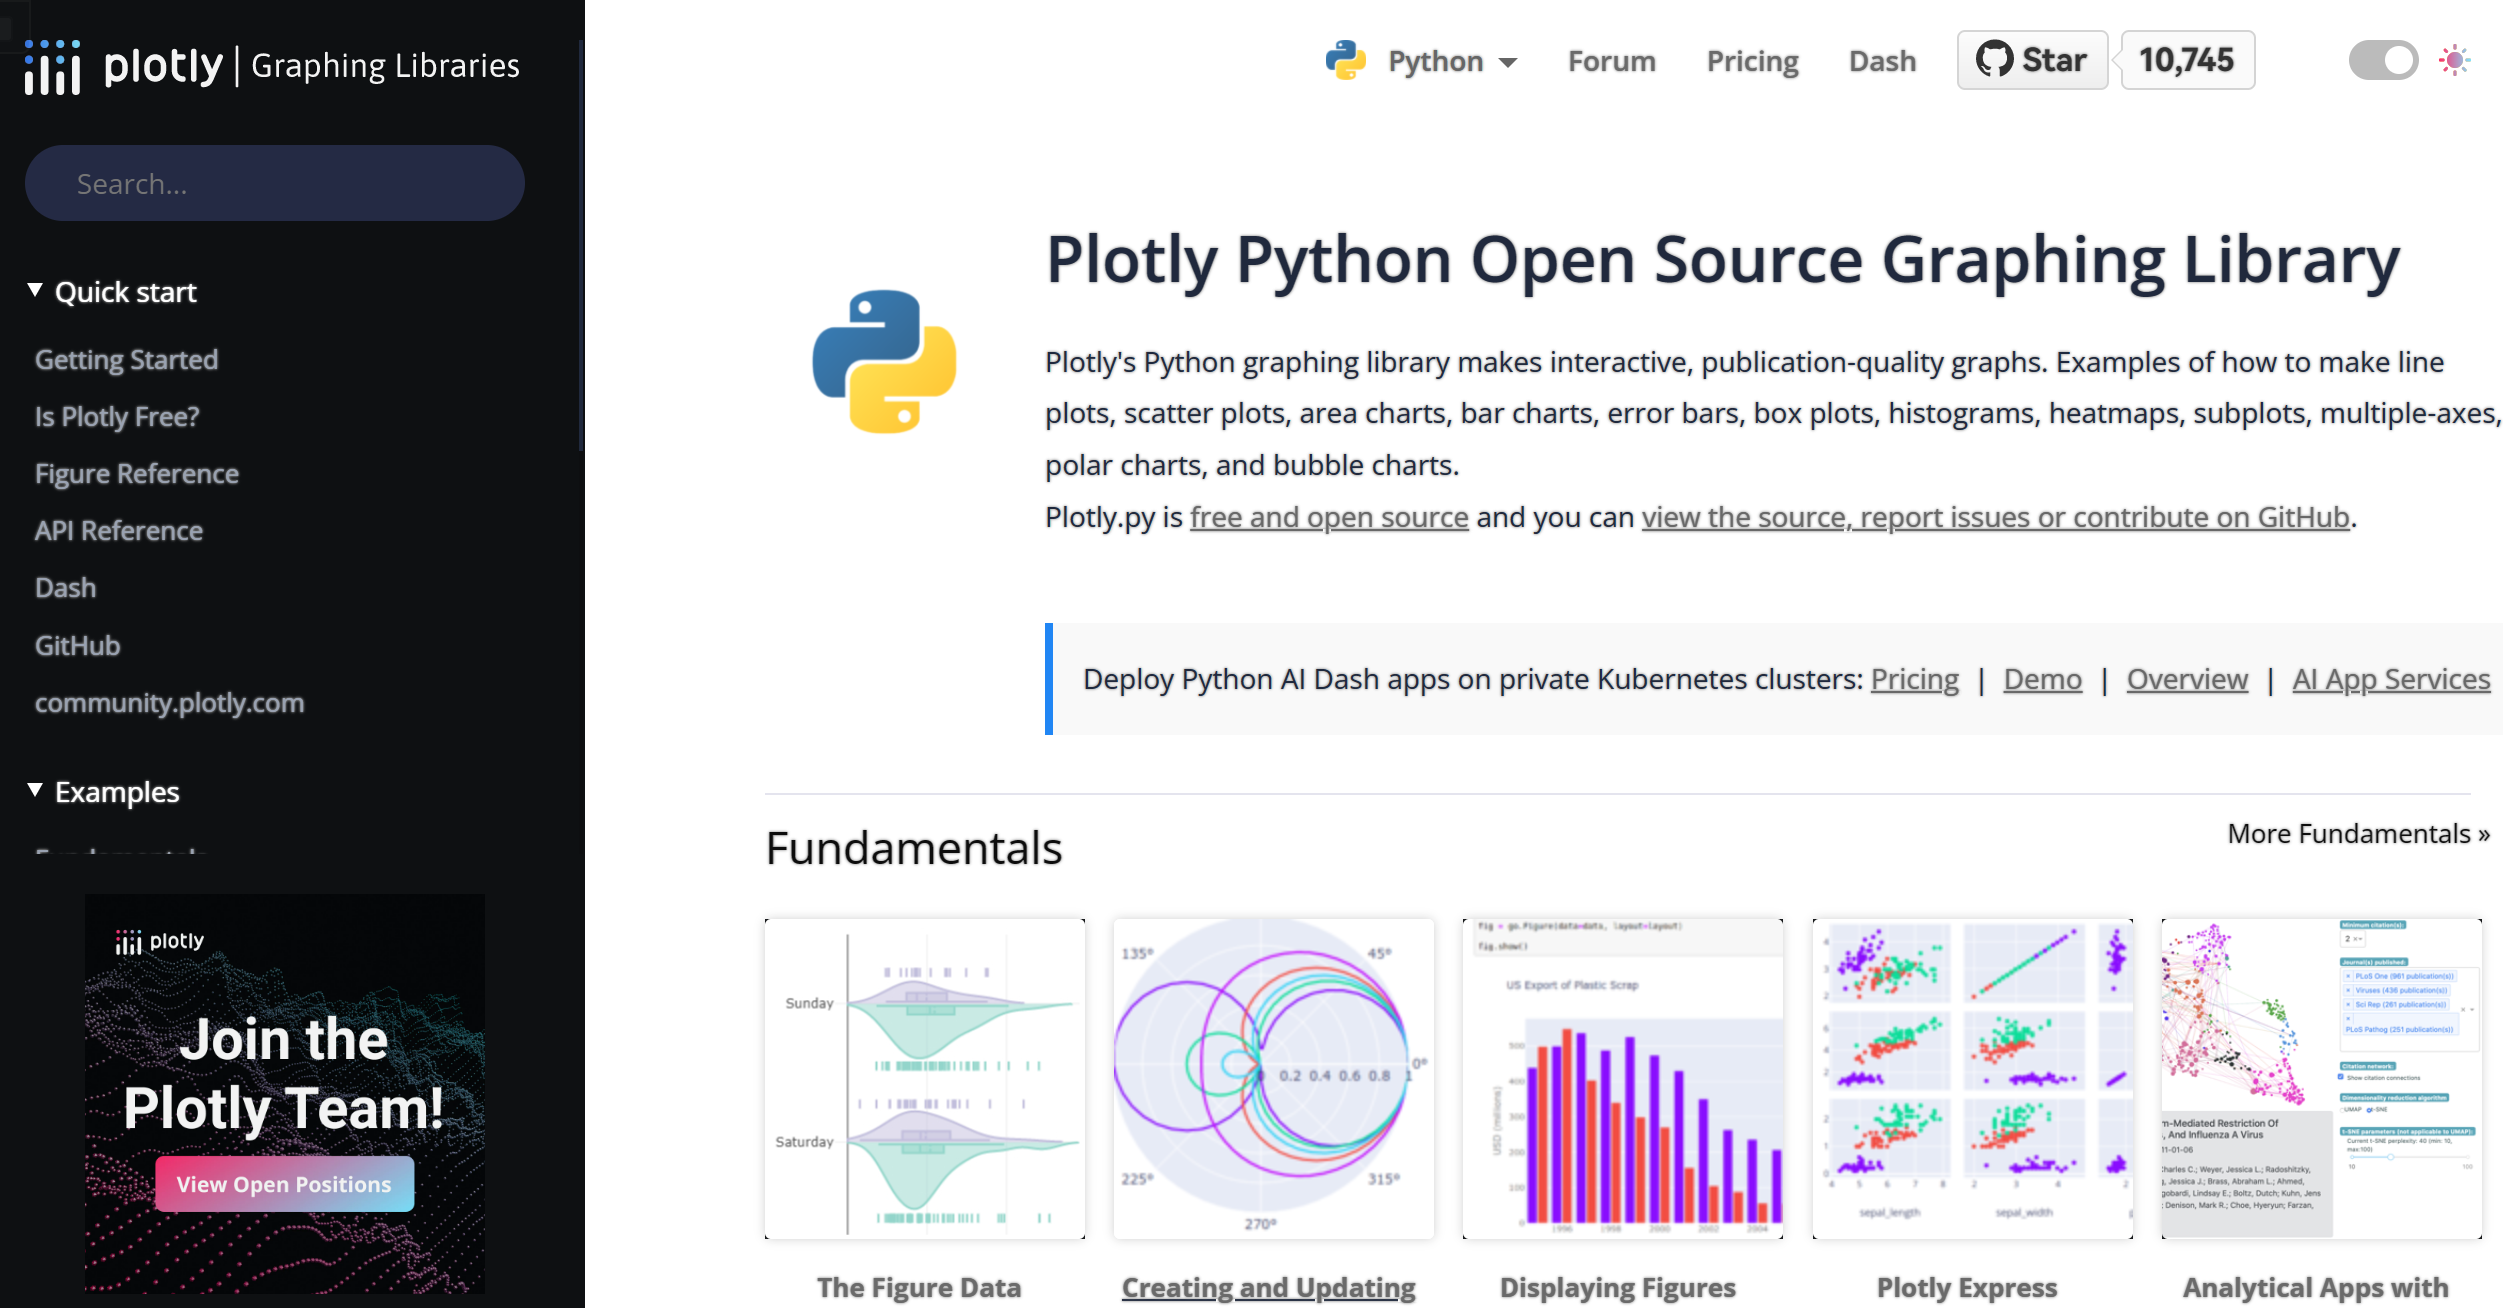
Task: Click the sun brightness icon
Action: coord(2454,60)
